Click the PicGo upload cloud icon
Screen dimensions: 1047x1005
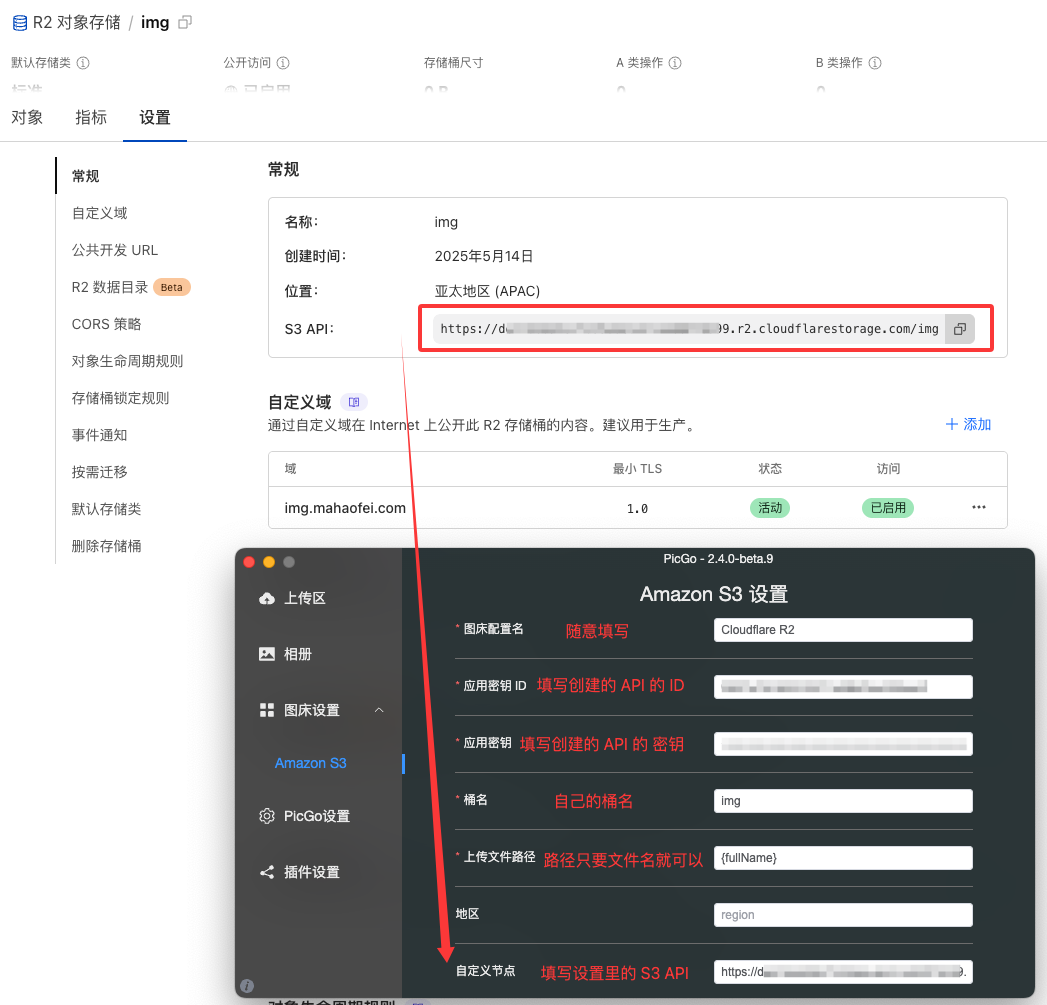pos(267,598)
